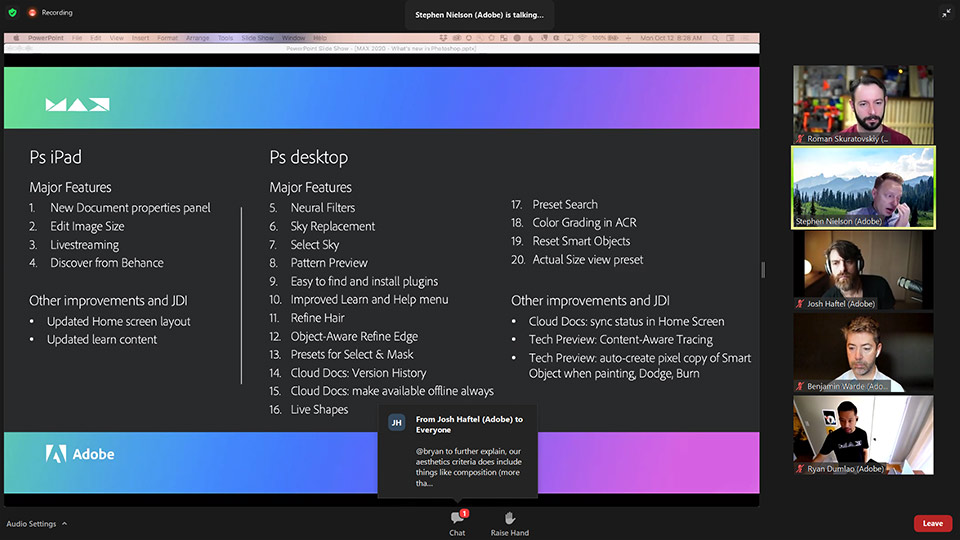Click the Wi-Fi icon in the menu bar

point(582,38)
